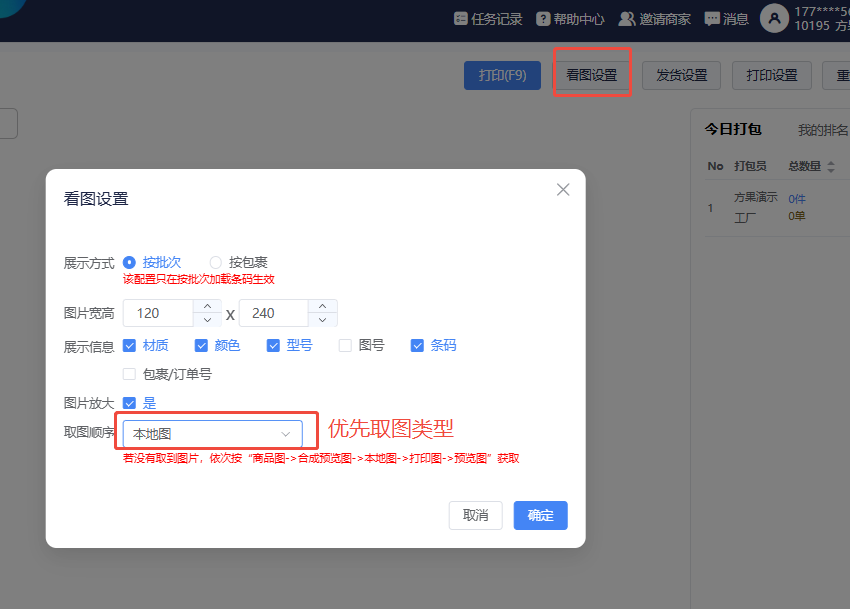The height and width of the screenshot is (609, 850).
Task: Click 确定 to confirm settings
Action: [540, 515]
